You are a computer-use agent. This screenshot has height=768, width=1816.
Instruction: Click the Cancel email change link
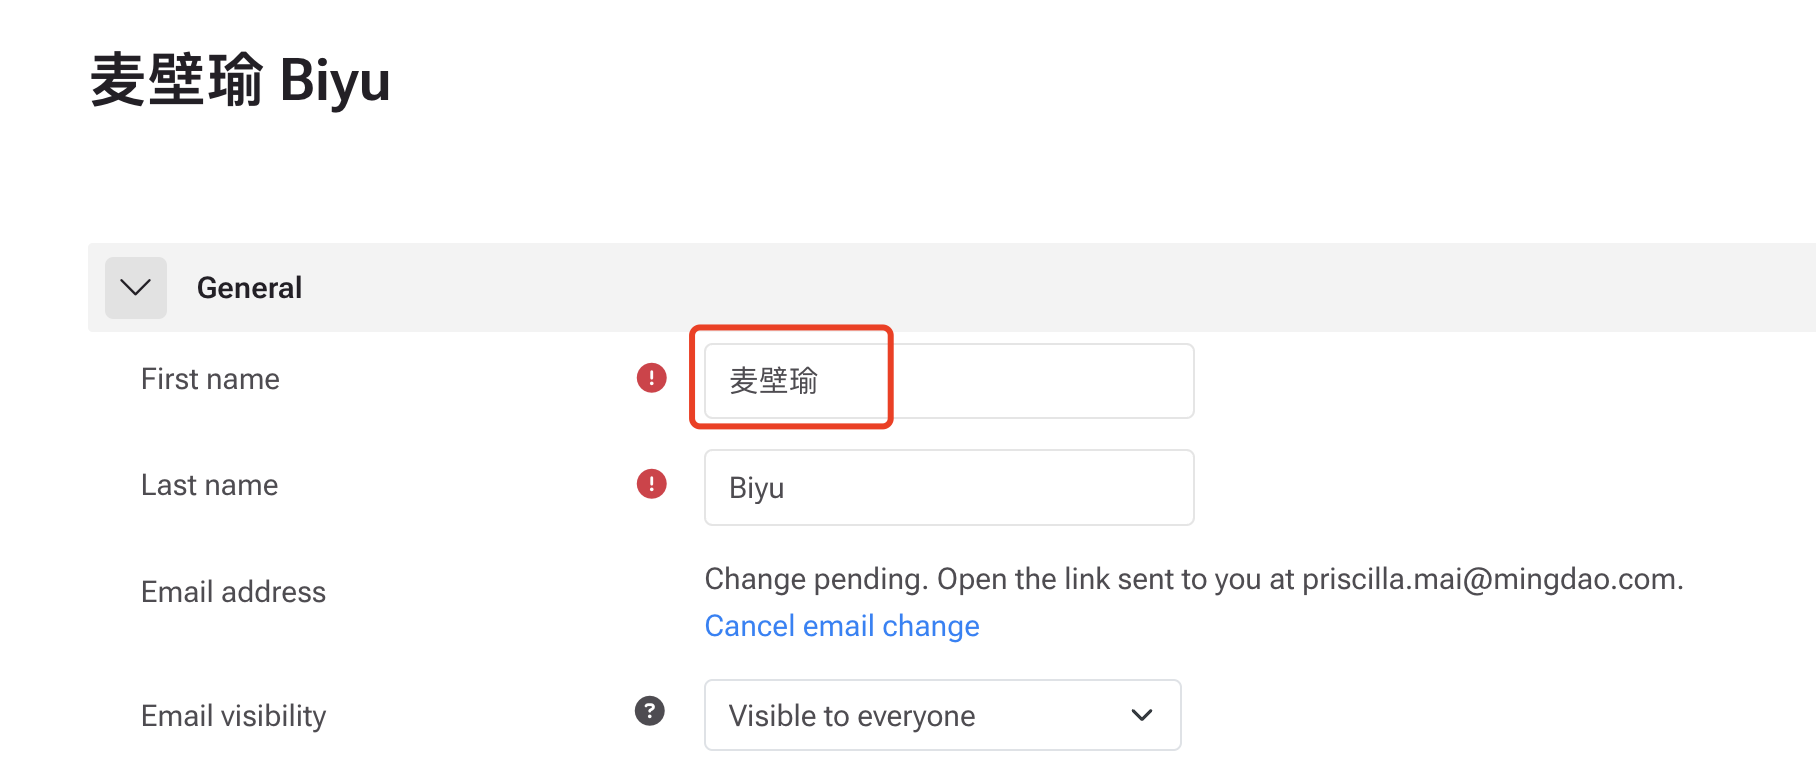pyautogui.click(x=842, y=626)
